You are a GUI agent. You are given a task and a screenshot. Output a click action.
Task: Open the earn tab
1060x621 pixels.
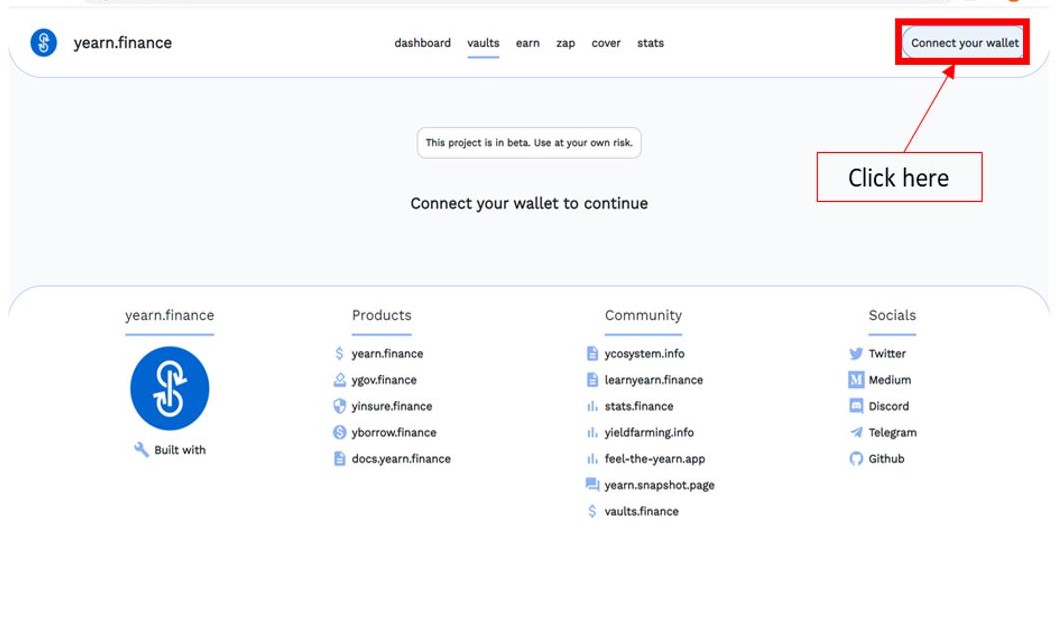click(x=528, y=43)
